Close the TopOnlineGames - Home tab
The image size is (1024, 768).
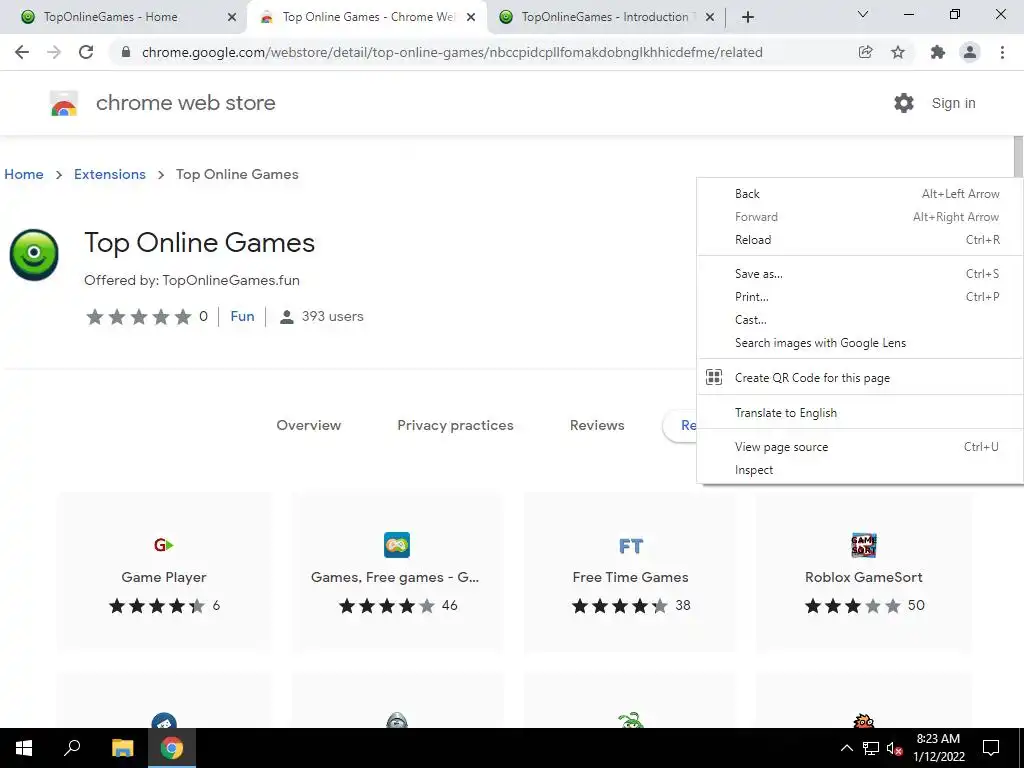(x=232, y=17)
